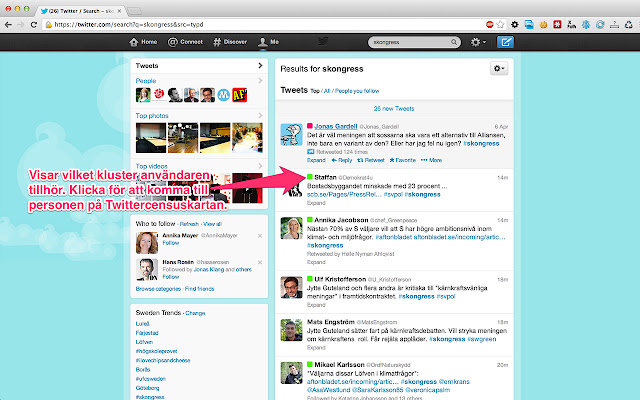Select the Twitter / Search browser tab
640x400 pixels.
pyautogui.click(x=81, y=11)
